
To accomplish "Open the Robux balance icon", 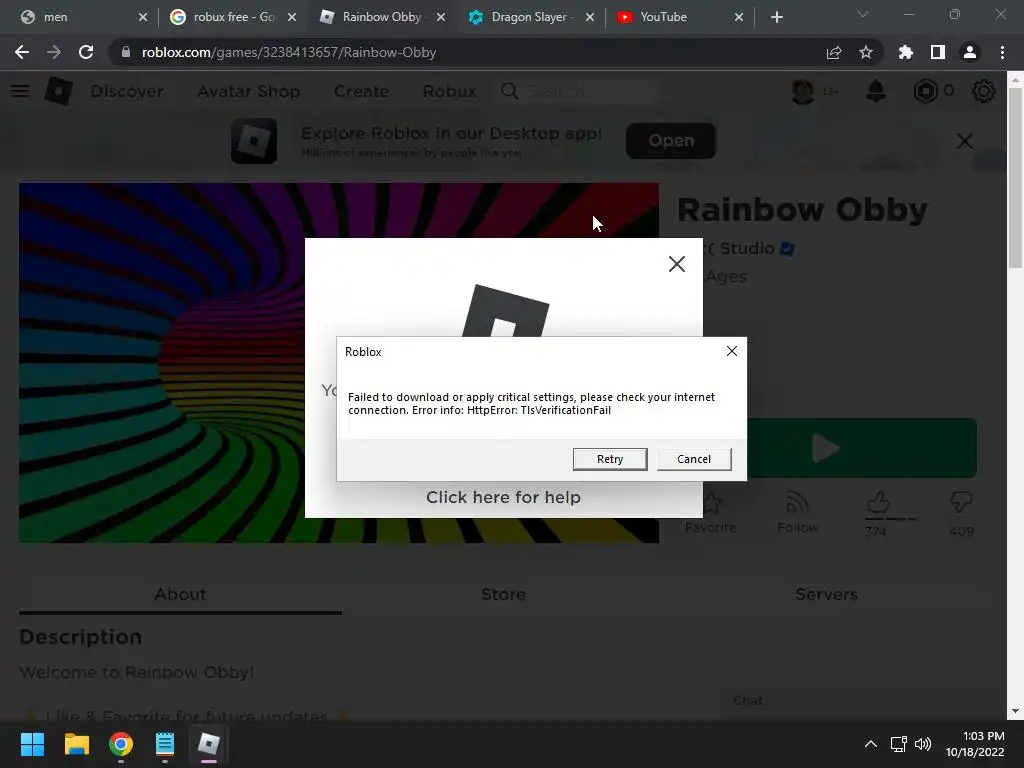I will point(925,91).
